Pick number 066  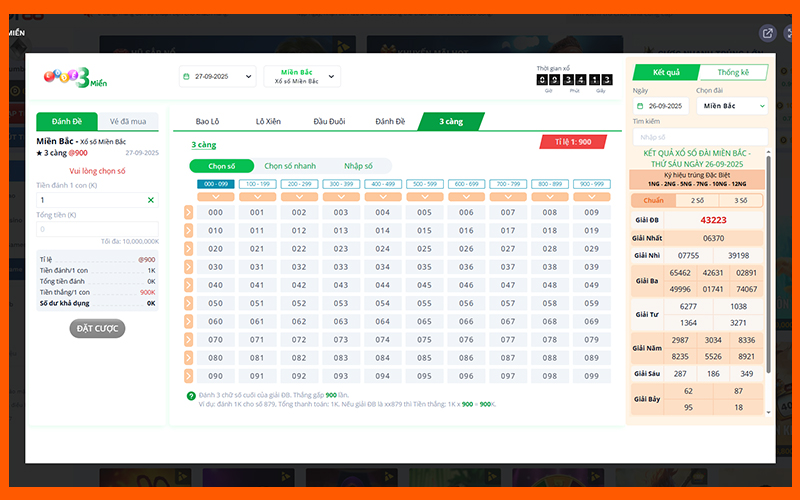(x=466, y=321)
